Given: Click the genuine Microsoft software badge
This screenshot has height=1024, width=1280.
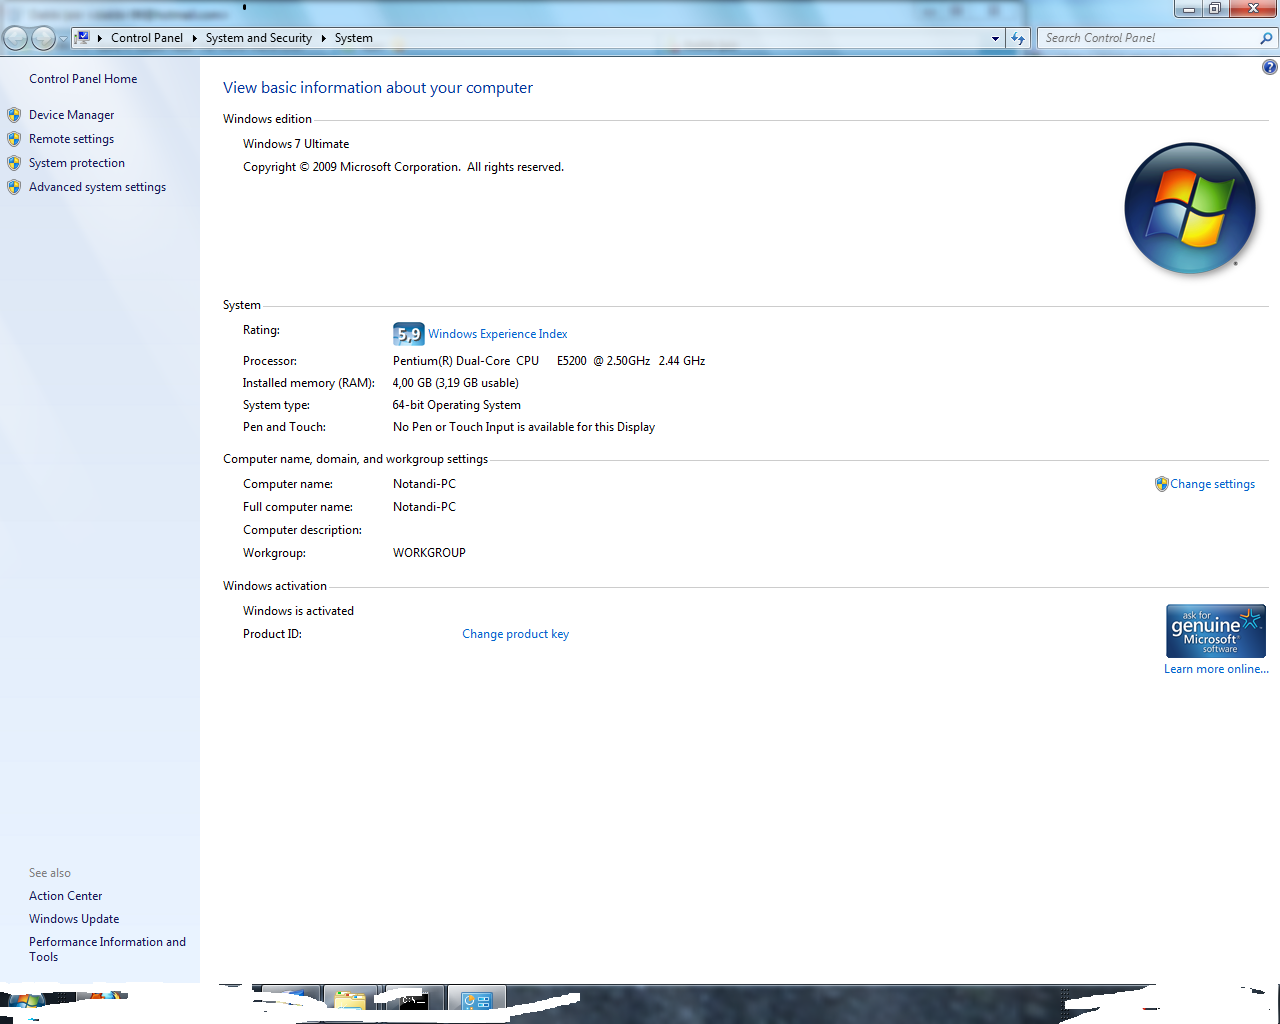Looking at the screenshot, I should (x=1216, y=631).
